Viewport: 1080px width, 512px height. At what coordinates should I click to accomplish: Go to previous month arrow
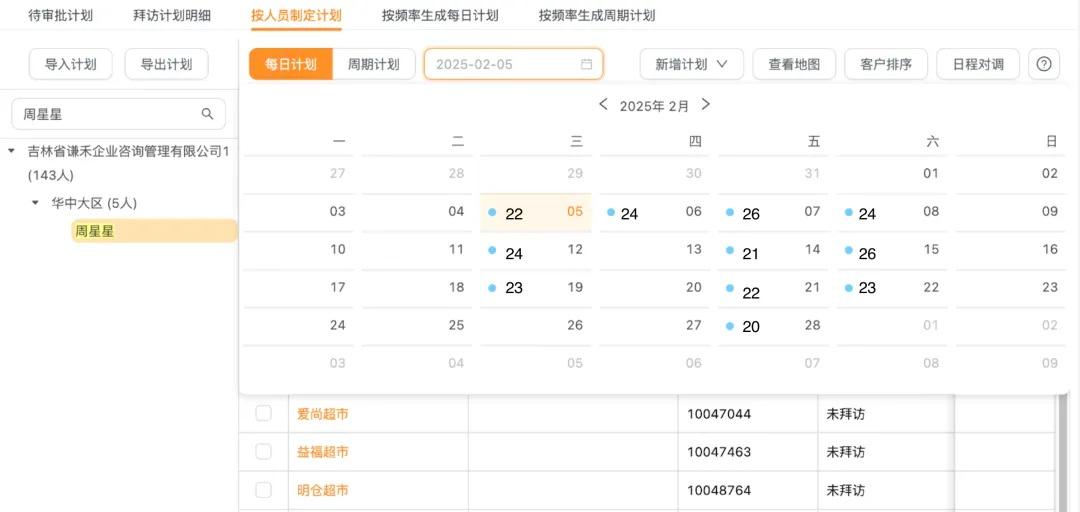603,105
